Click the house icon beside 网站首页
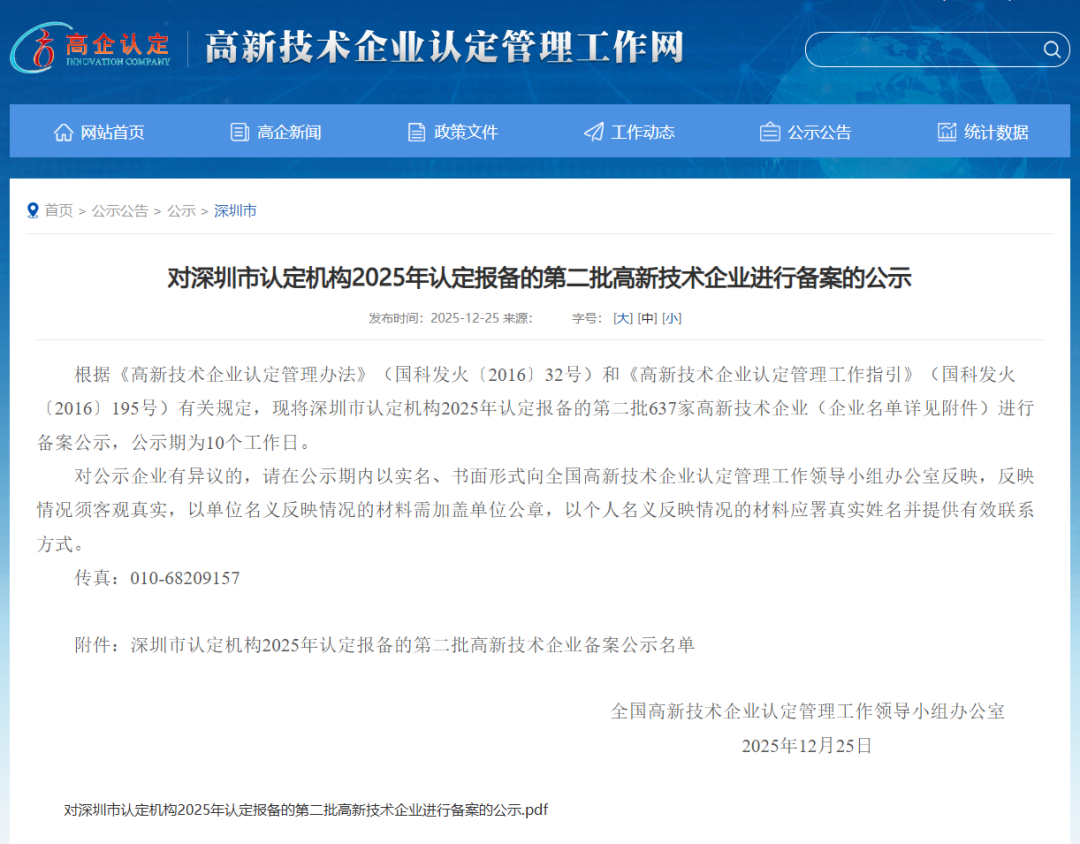The width and height of the screenshot is (1080, 844). pos(64,132)
